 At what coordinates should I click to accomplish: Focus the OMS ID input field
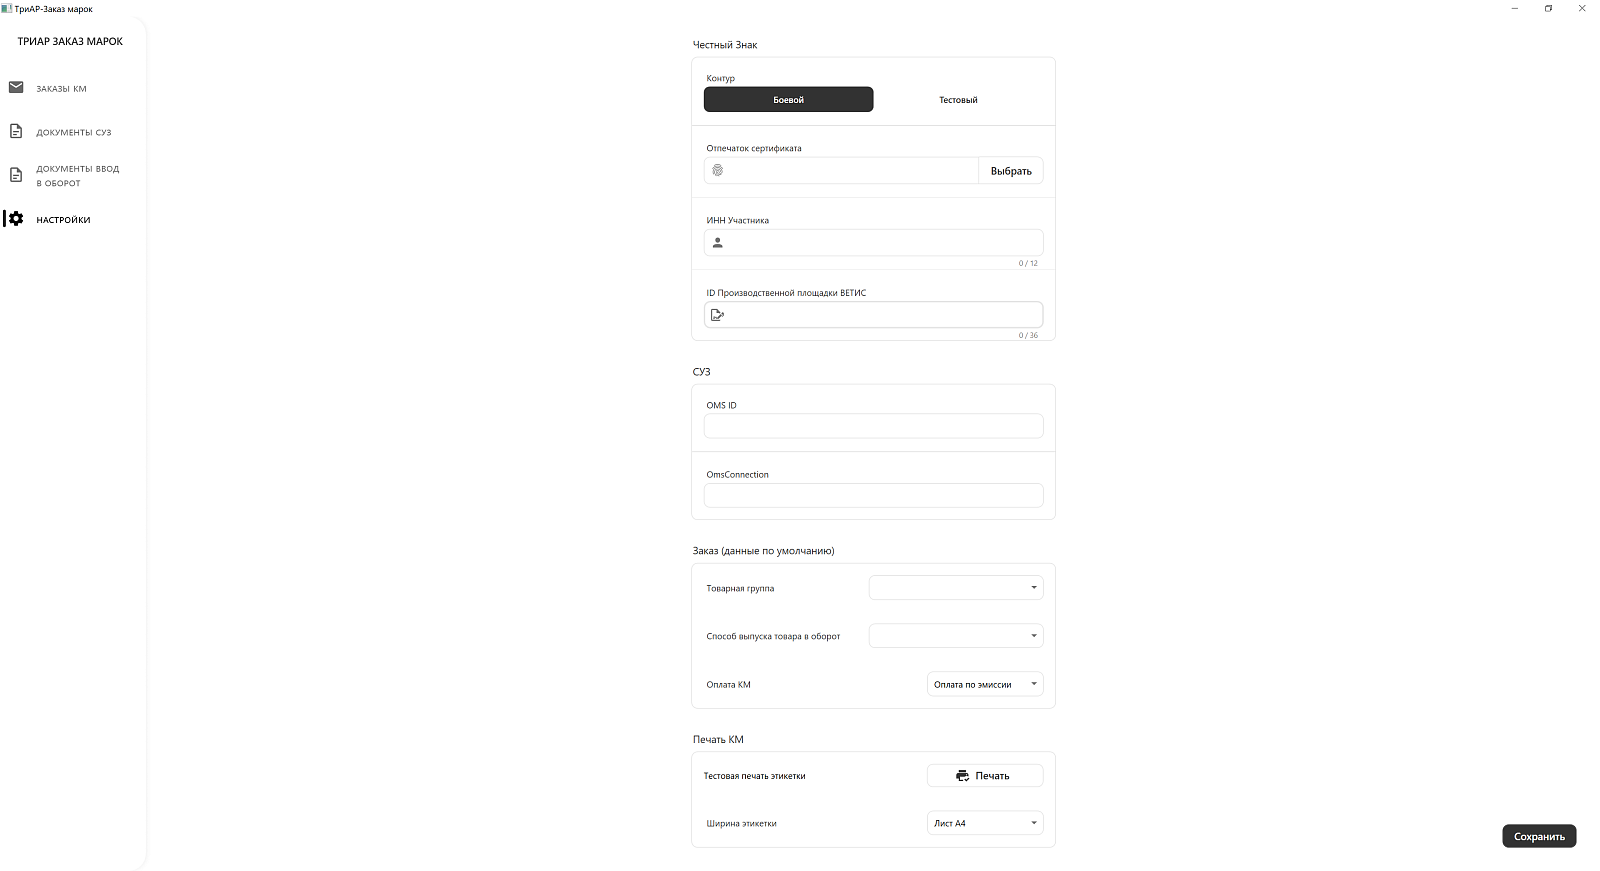tap(873, 426)
